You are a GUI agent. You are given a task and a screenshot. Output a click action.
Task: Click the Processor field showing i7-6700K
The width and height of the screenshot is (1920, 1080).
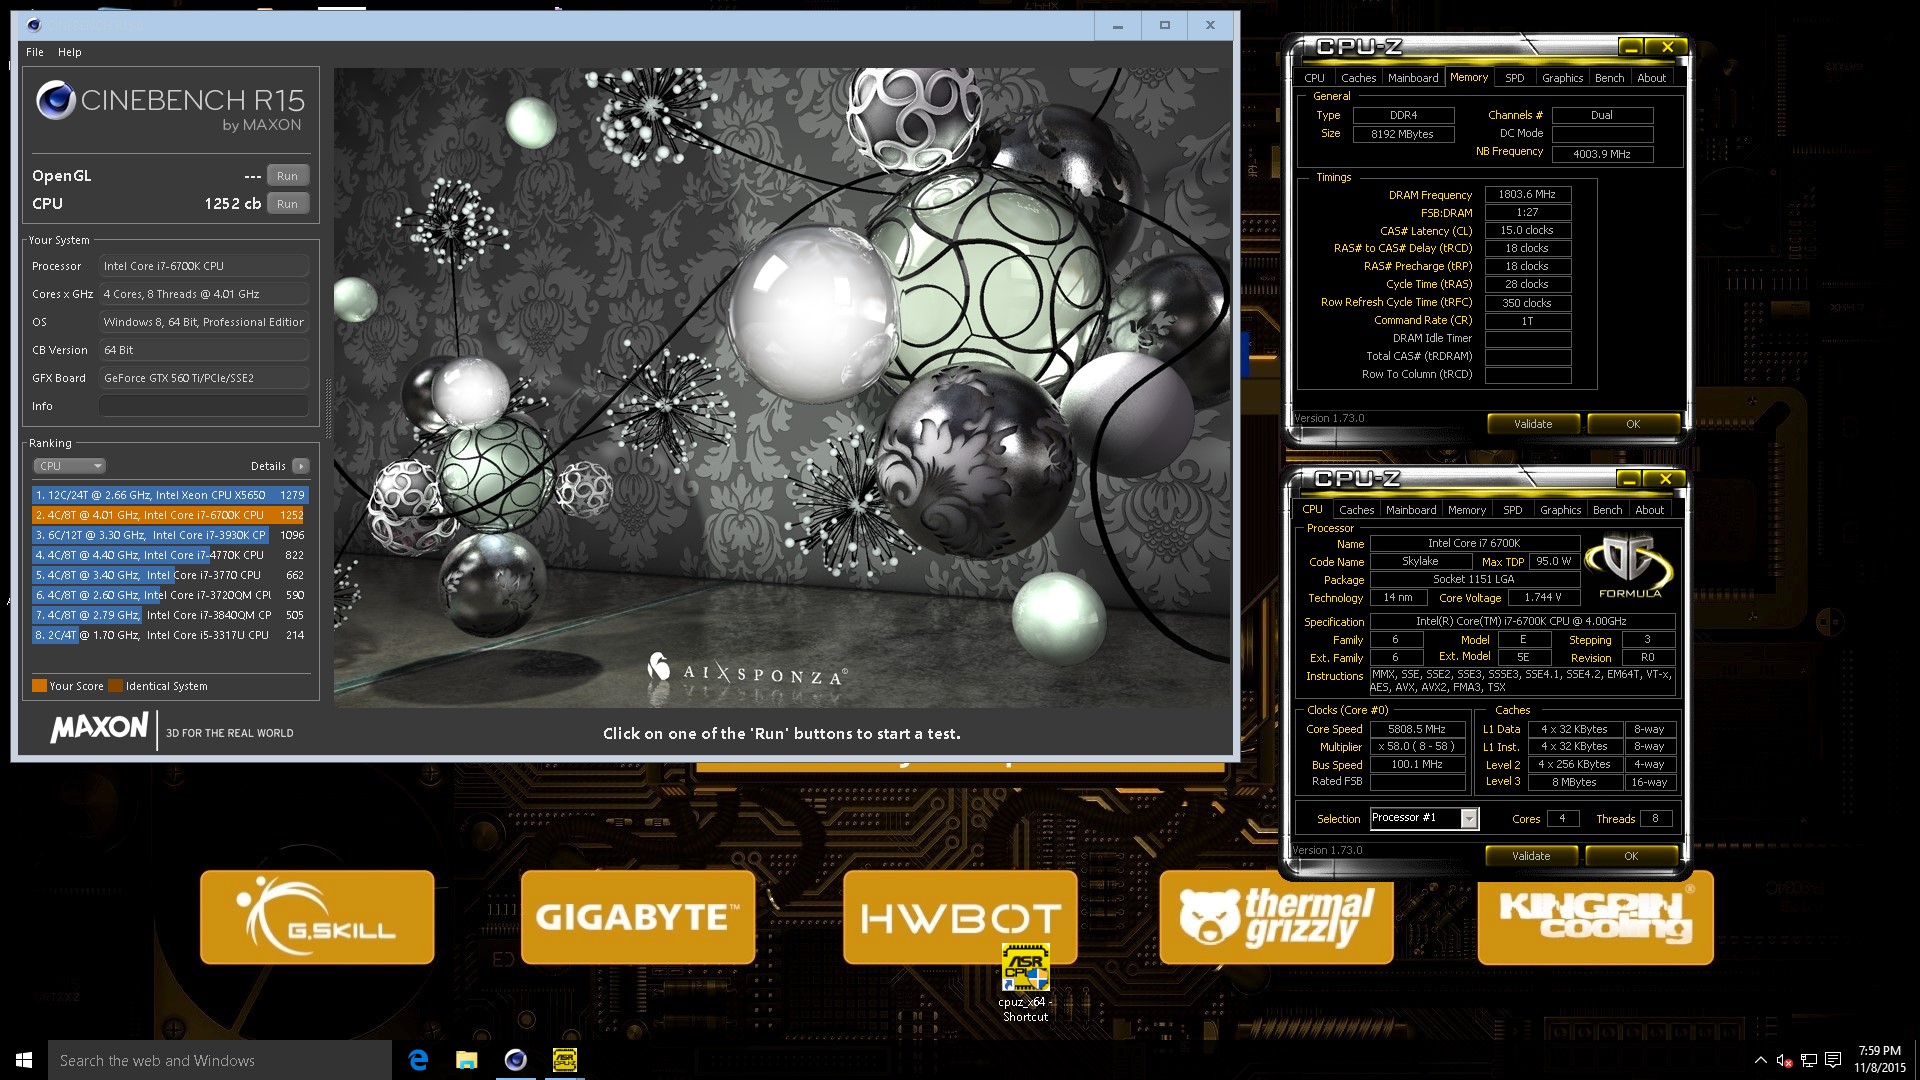click(204, 266)
